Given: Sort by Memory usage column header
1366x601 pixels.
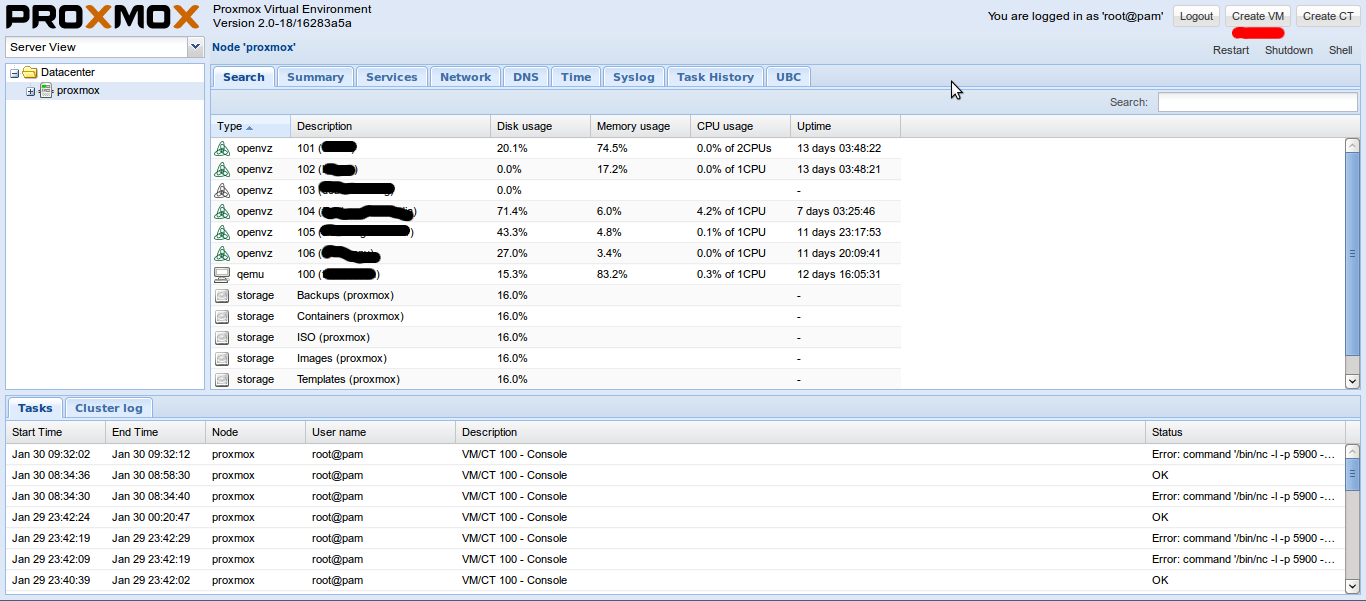Looking at the screenshot, I should tap(641, 126).
